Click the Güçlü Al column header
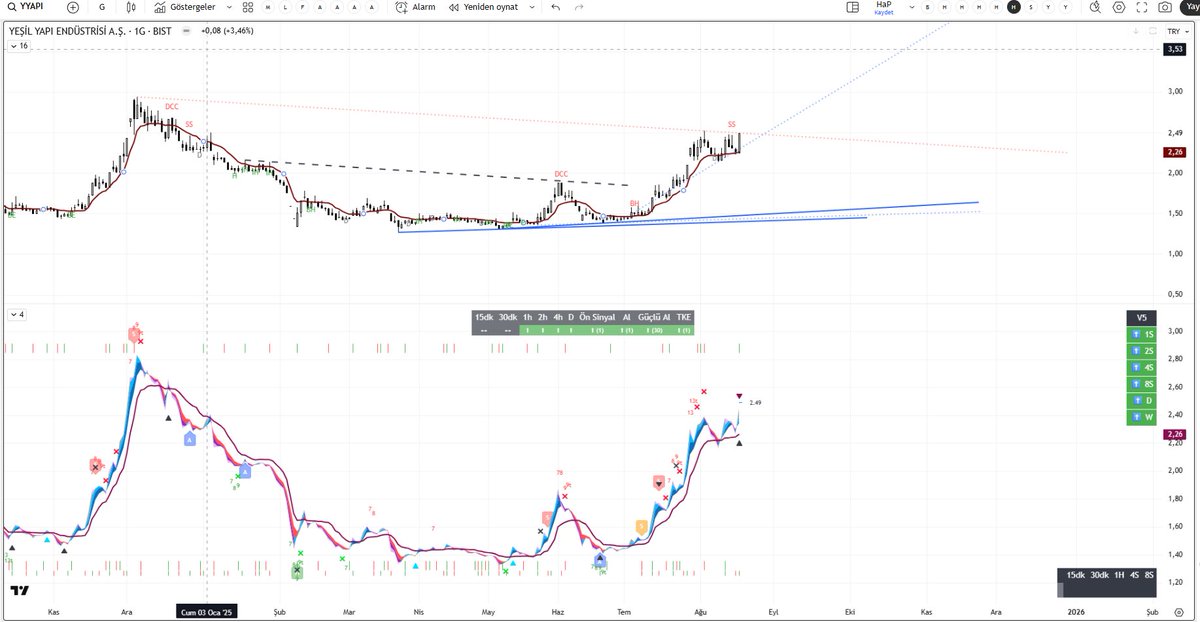The image size is (1200, 622). point(655,316)
